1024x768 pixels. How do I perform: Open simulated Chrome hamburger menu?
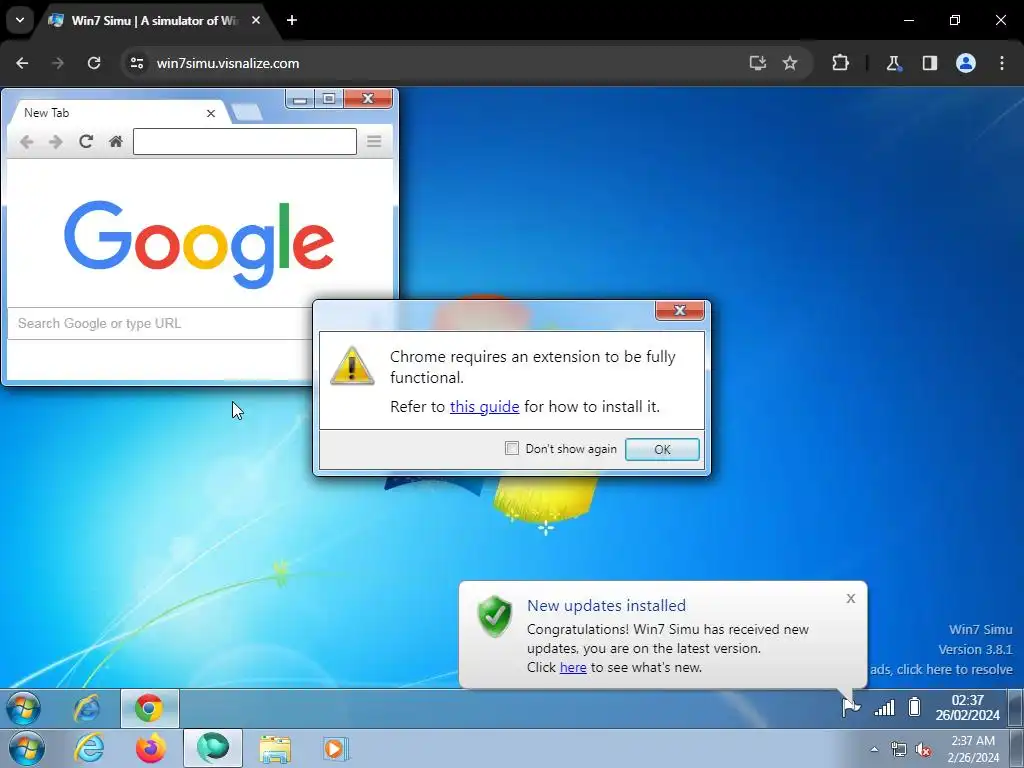pos(374,142)
